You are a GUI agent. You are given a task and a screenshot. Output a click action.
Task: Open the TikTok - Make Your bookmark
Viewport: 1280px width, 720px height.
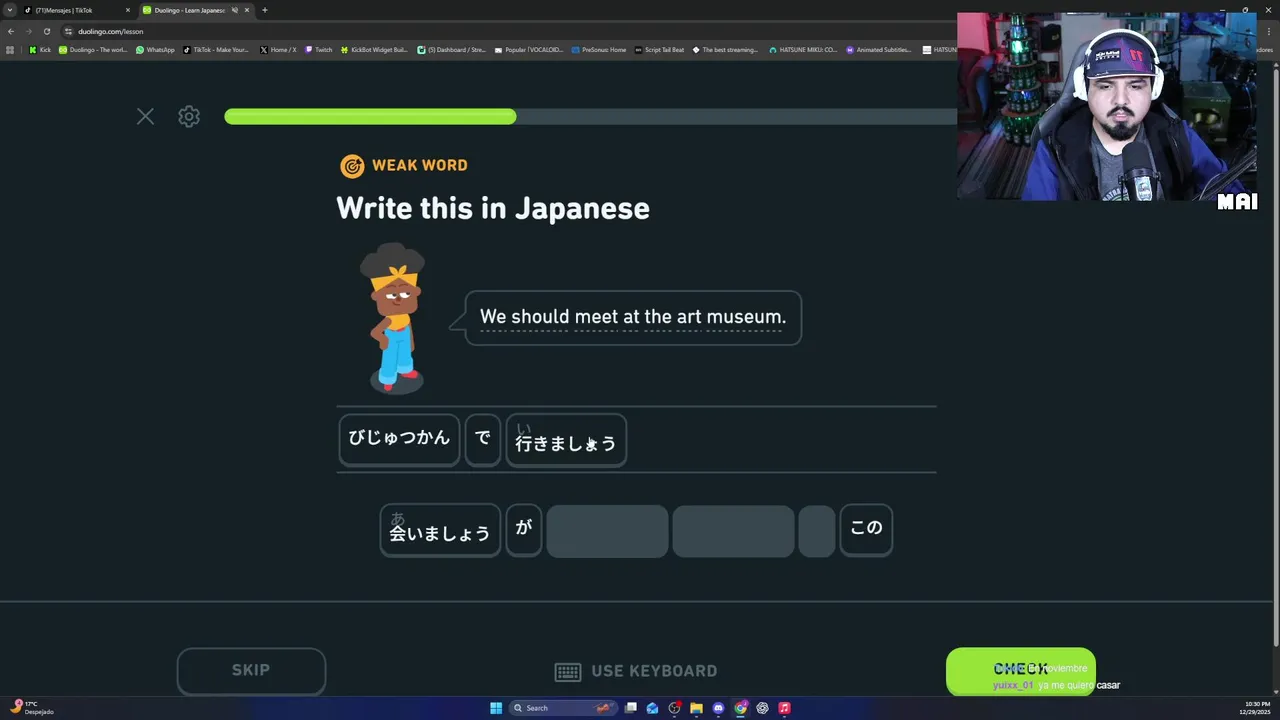(x=215, y=49)
